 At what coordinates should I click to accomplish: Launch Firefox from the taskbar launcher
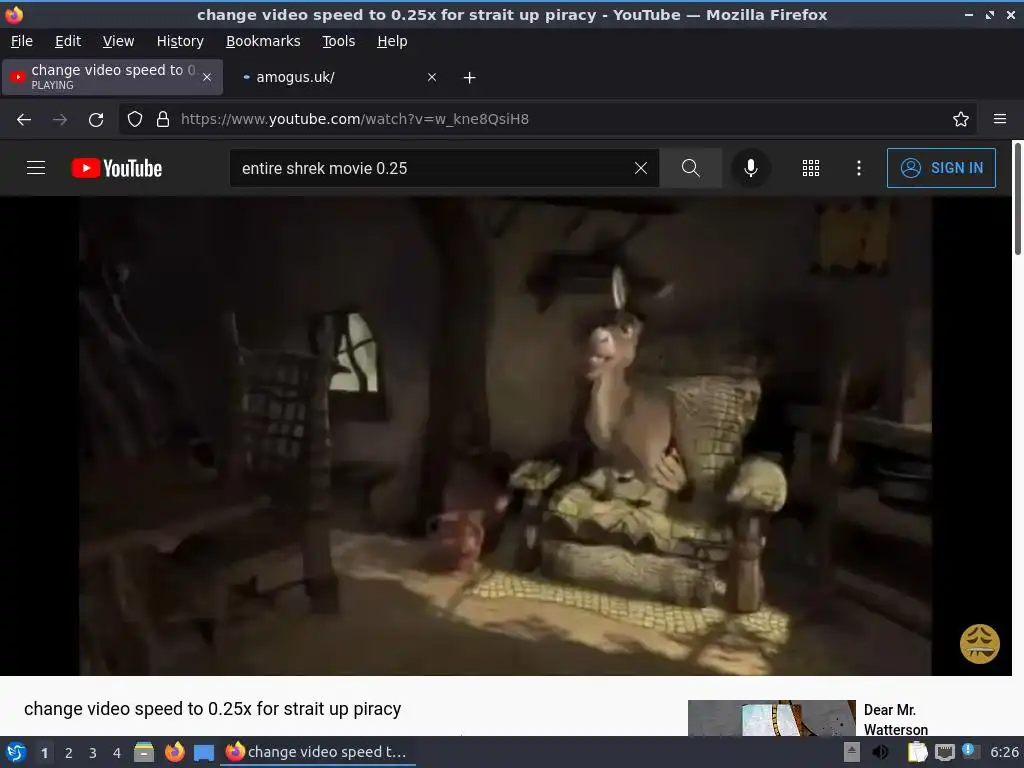(174, 752)
